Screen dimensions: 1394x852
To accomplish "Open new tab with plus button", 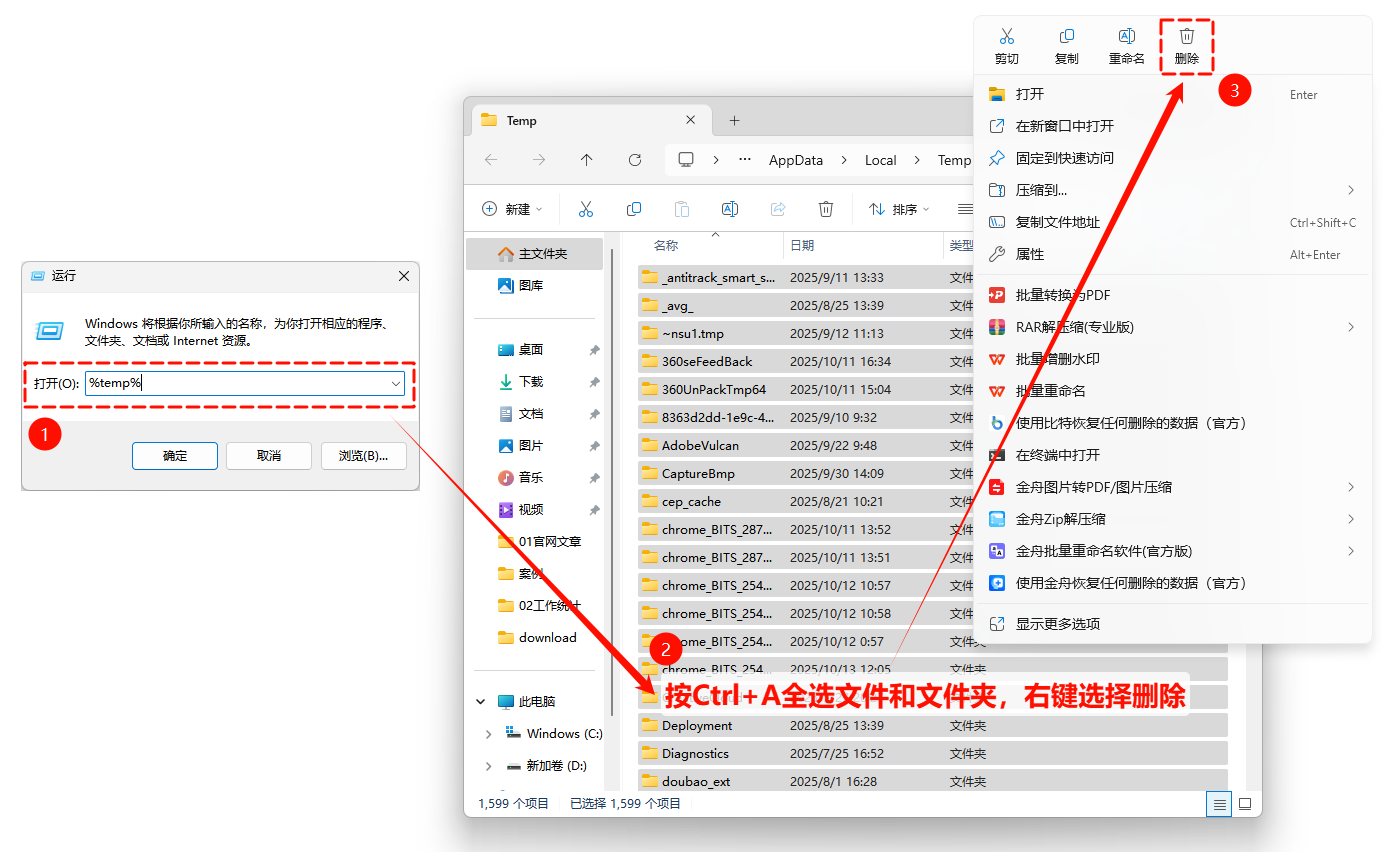I will pyautogui.click(x=734, y=120).
